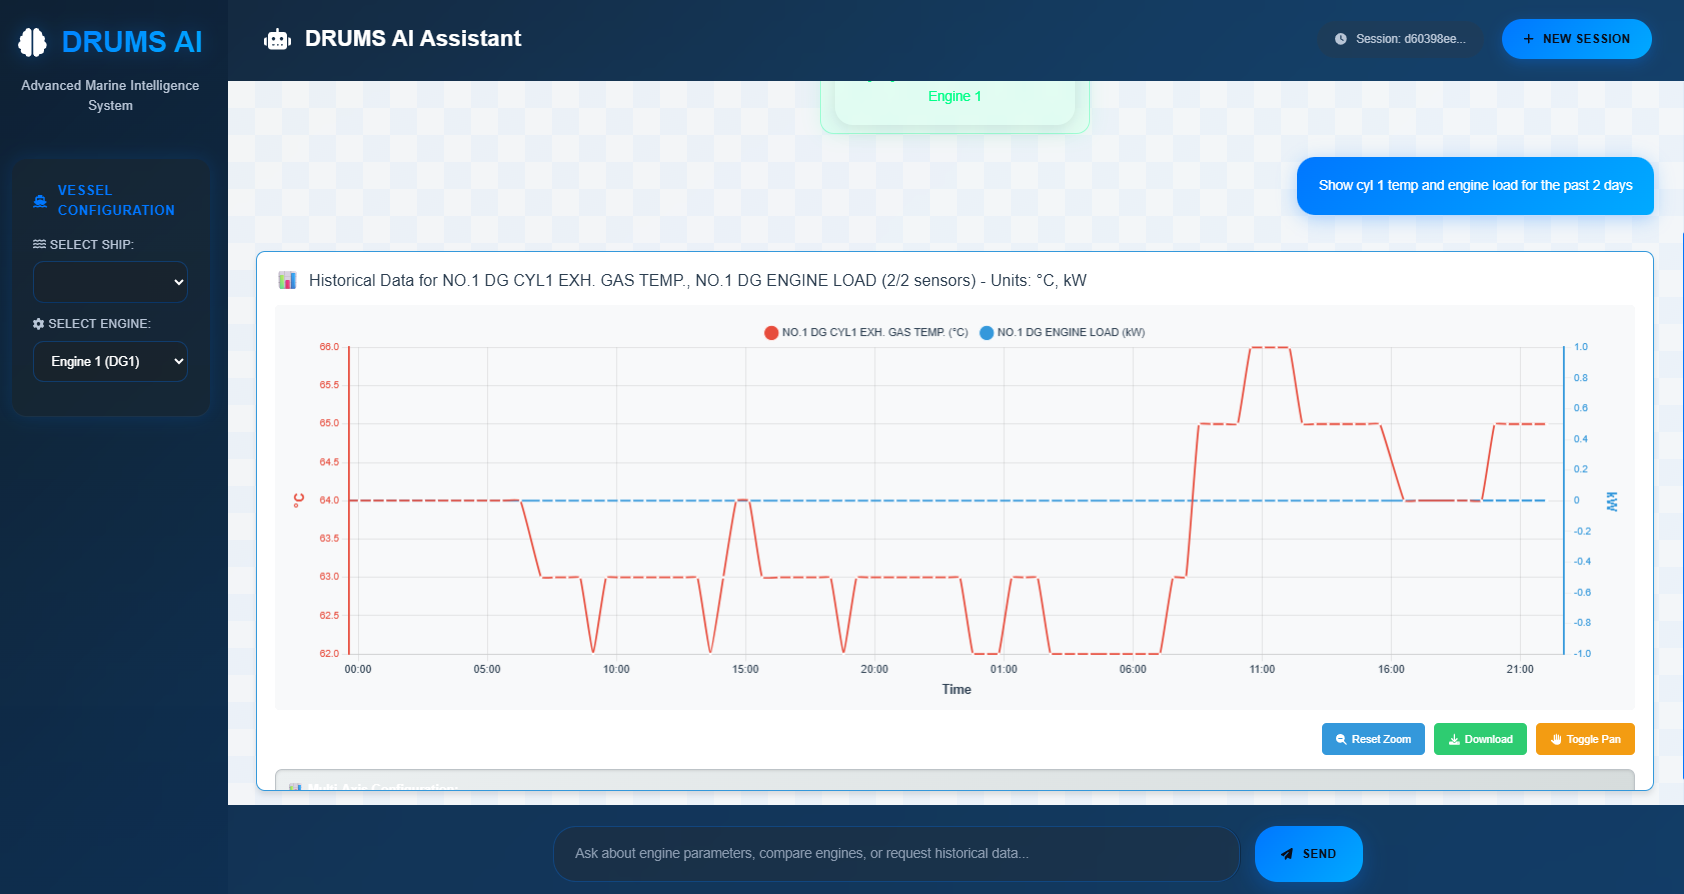This screenshot has height=894, width=1684.
Task: Click the robot icon beside DRUMS AI Assistant
Action: (277, 40)
